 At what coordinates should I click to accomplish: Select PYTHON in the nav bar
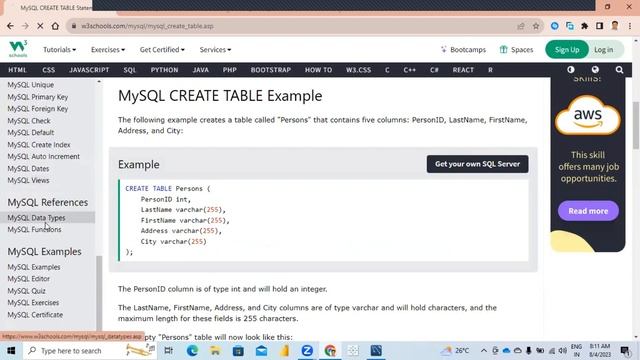[164, 70]
